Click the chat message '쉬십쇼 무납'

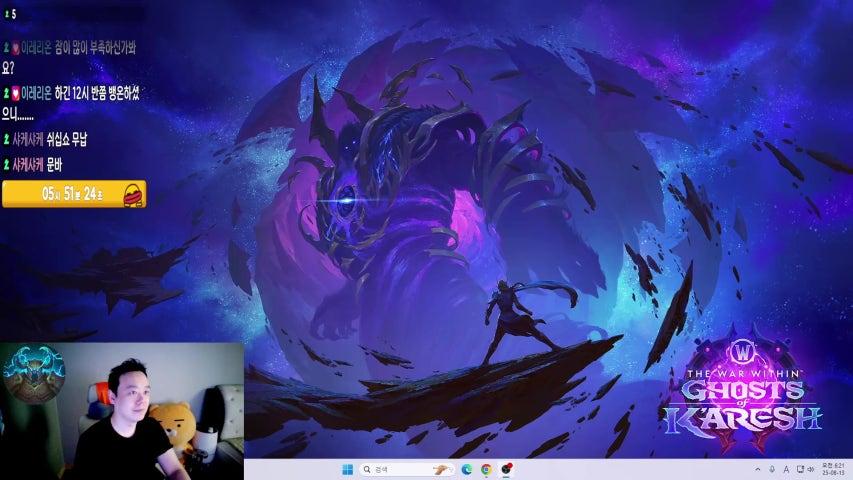click(x=66, y=140)
